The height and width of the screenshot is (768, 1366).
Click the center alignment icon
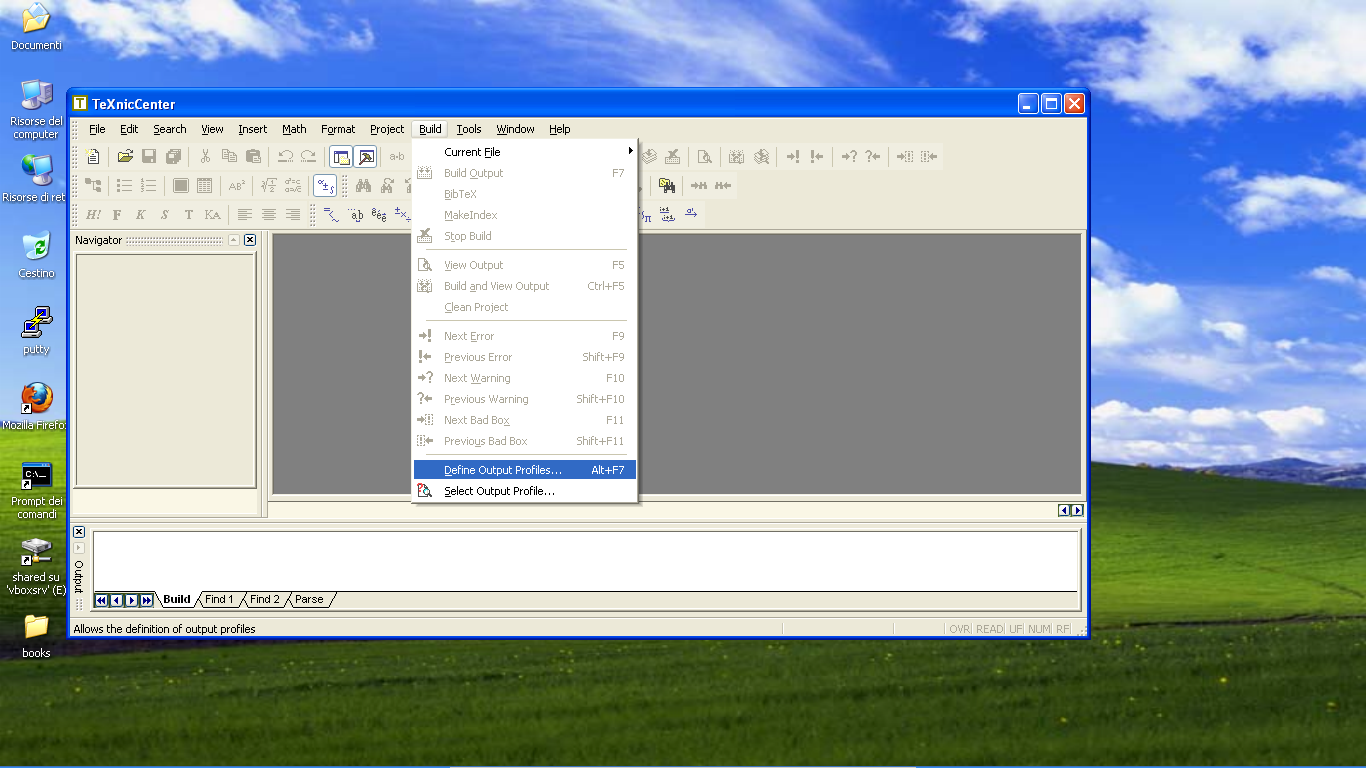coord(269,214)
